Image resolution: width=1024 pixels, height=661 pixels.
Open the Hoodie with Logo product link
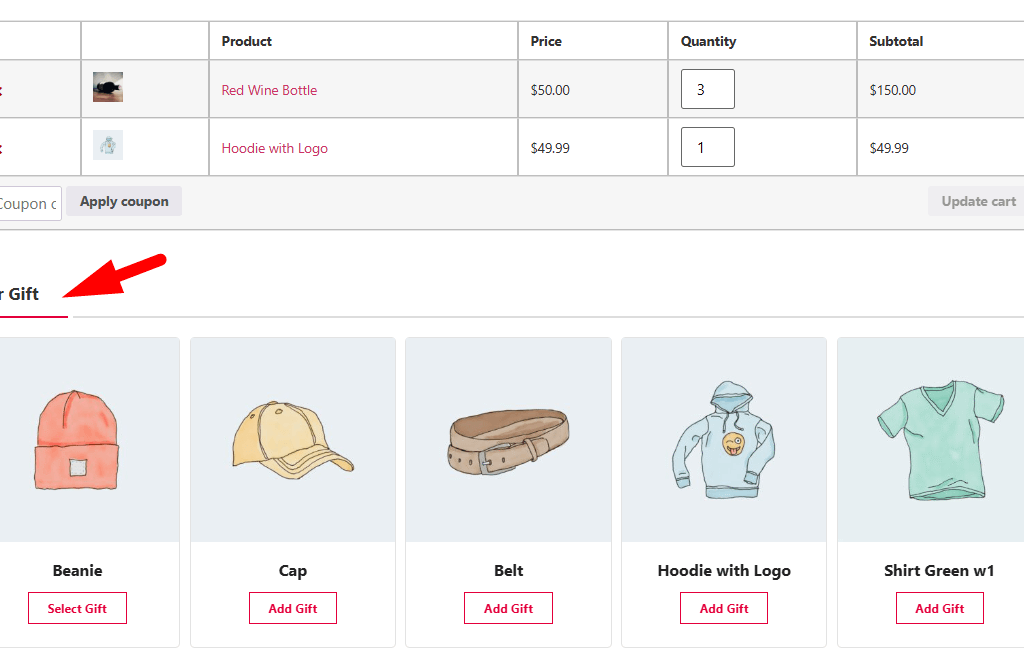click(274, 148)
